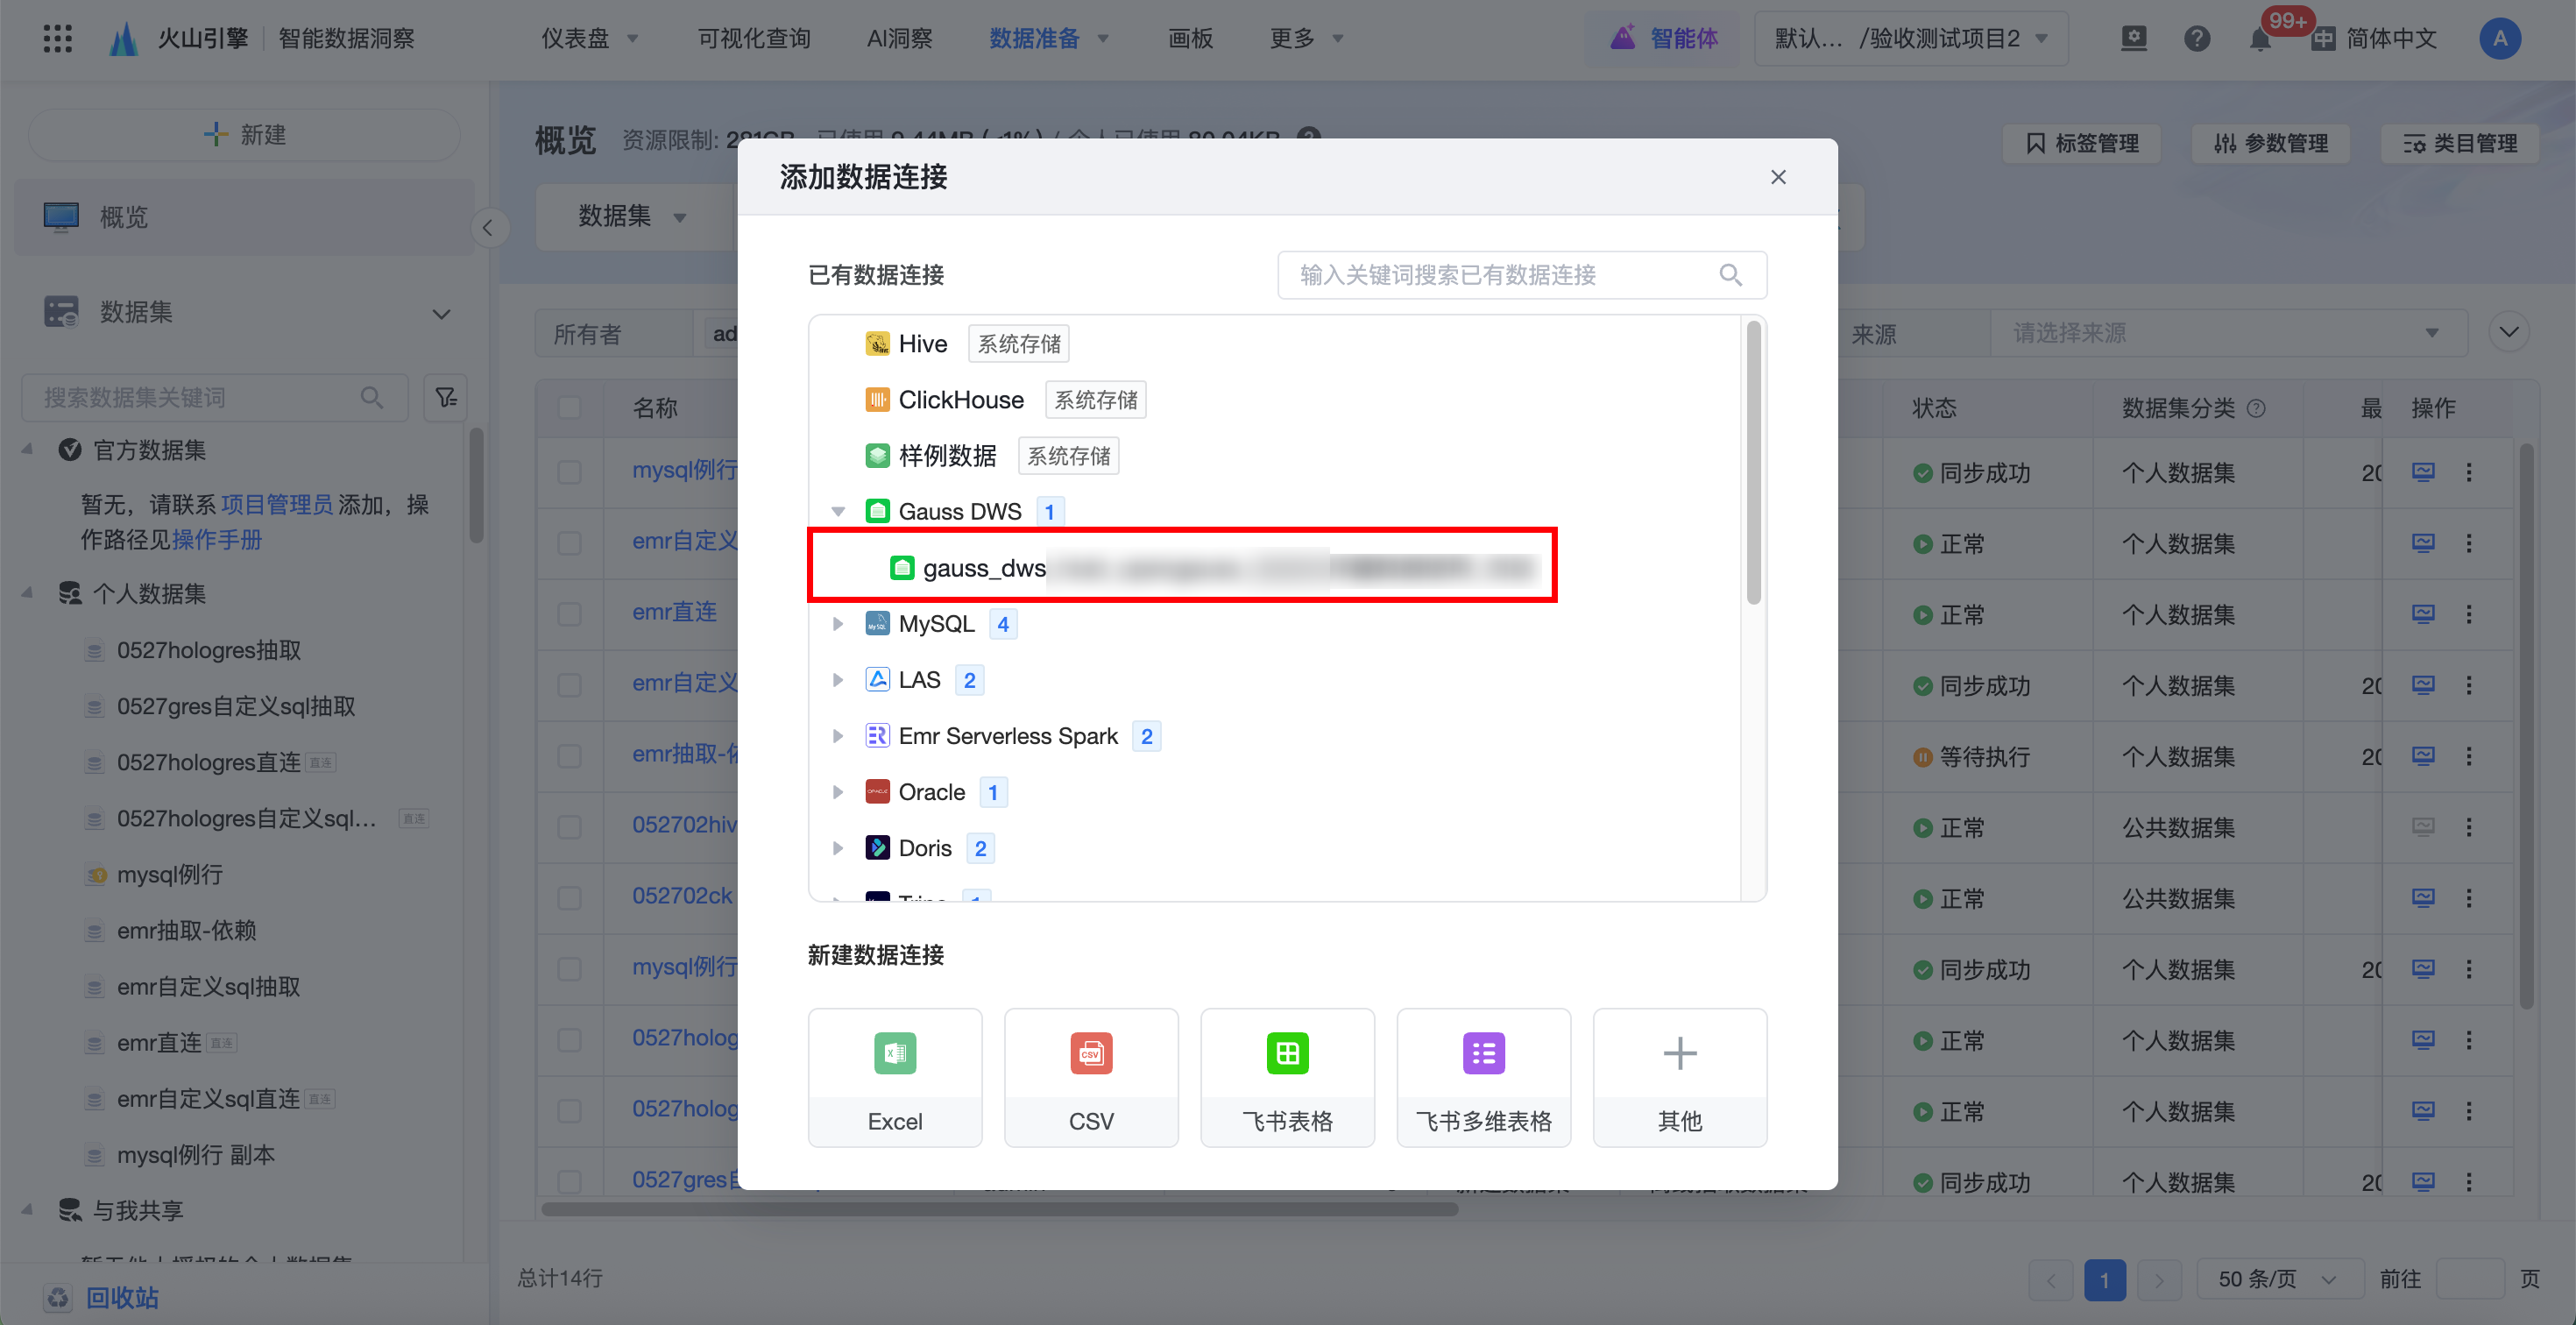Open the 操作手册 link
Image resolution: width=2576 pixels, height=1325 pixels.
point(217,540)
